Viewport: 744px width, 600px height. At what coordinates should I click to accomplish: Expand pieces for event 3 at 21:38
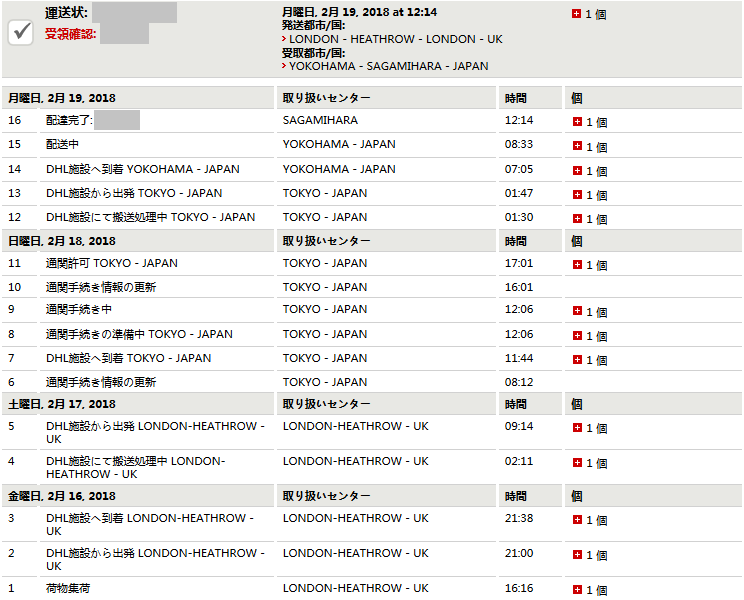coord(577,520)
